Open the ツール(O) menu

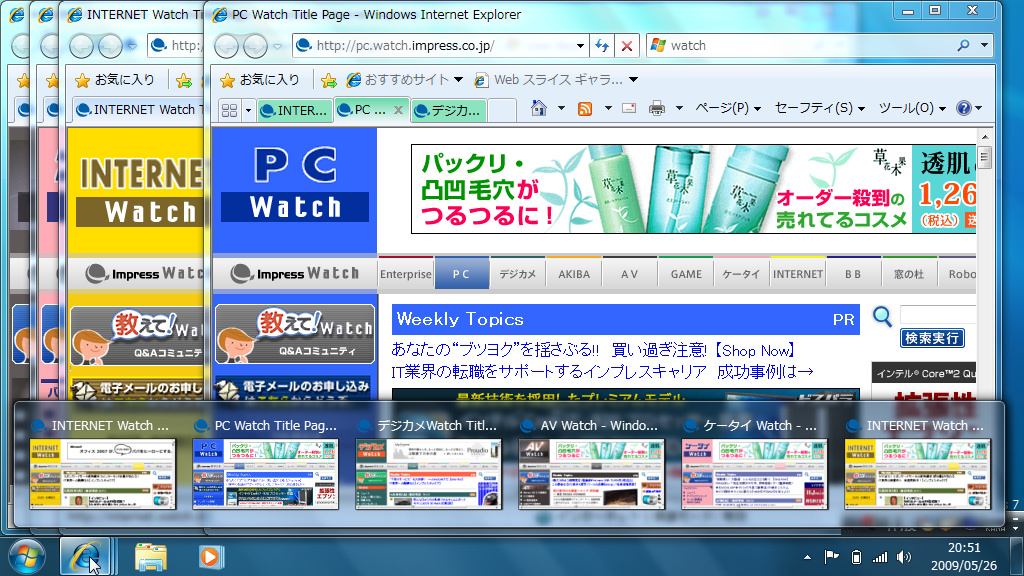click(x=912, y=108)
